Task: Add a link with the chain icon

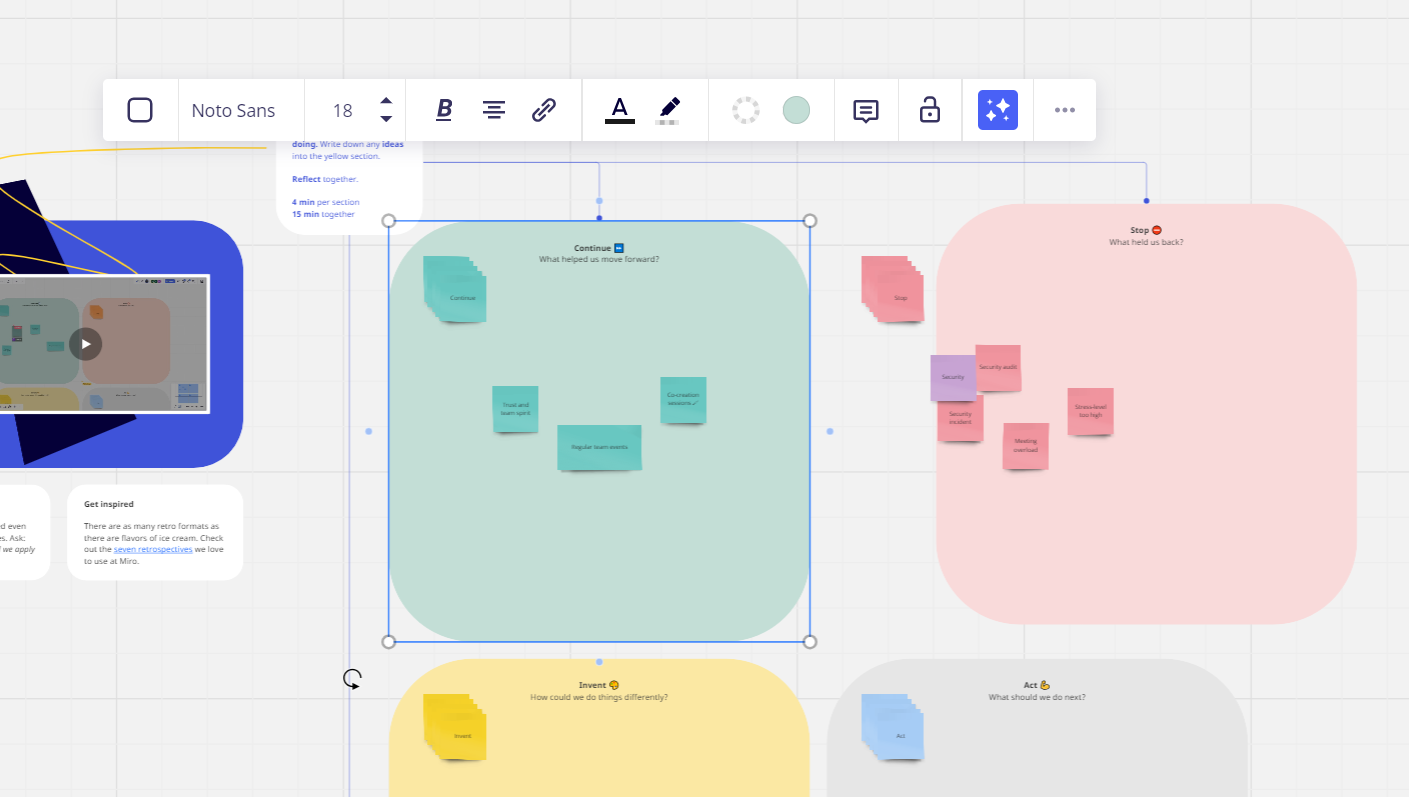Action: click(x=543, y=110)
